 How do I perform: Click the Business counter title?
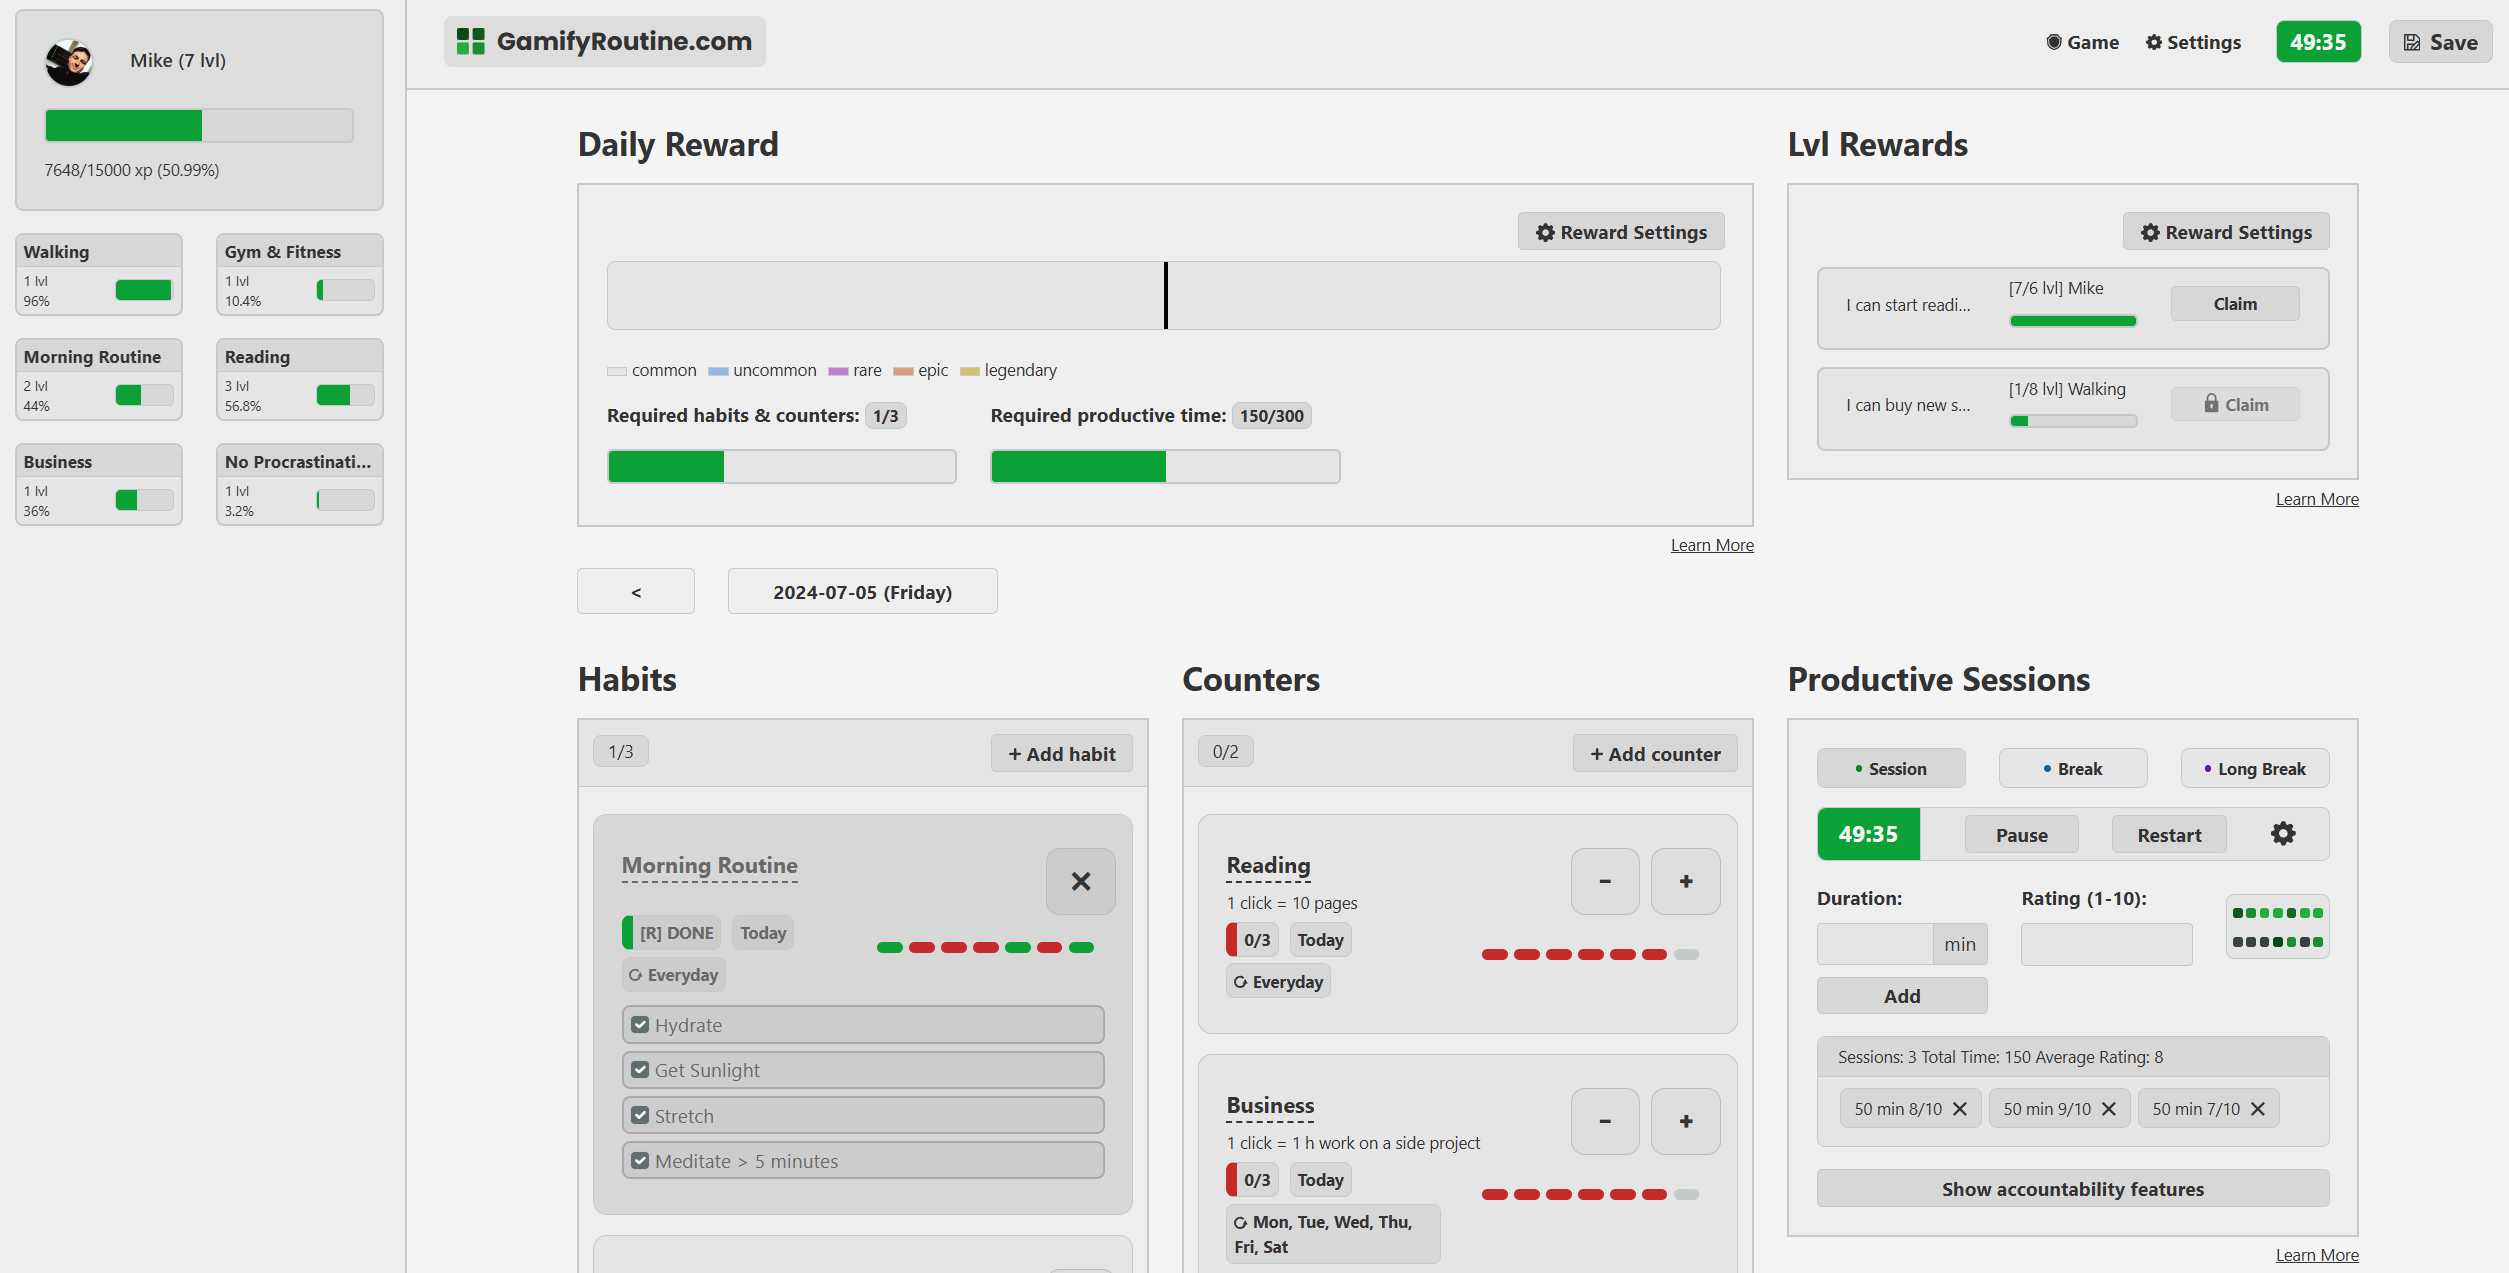click(x=1270, y=1106)
